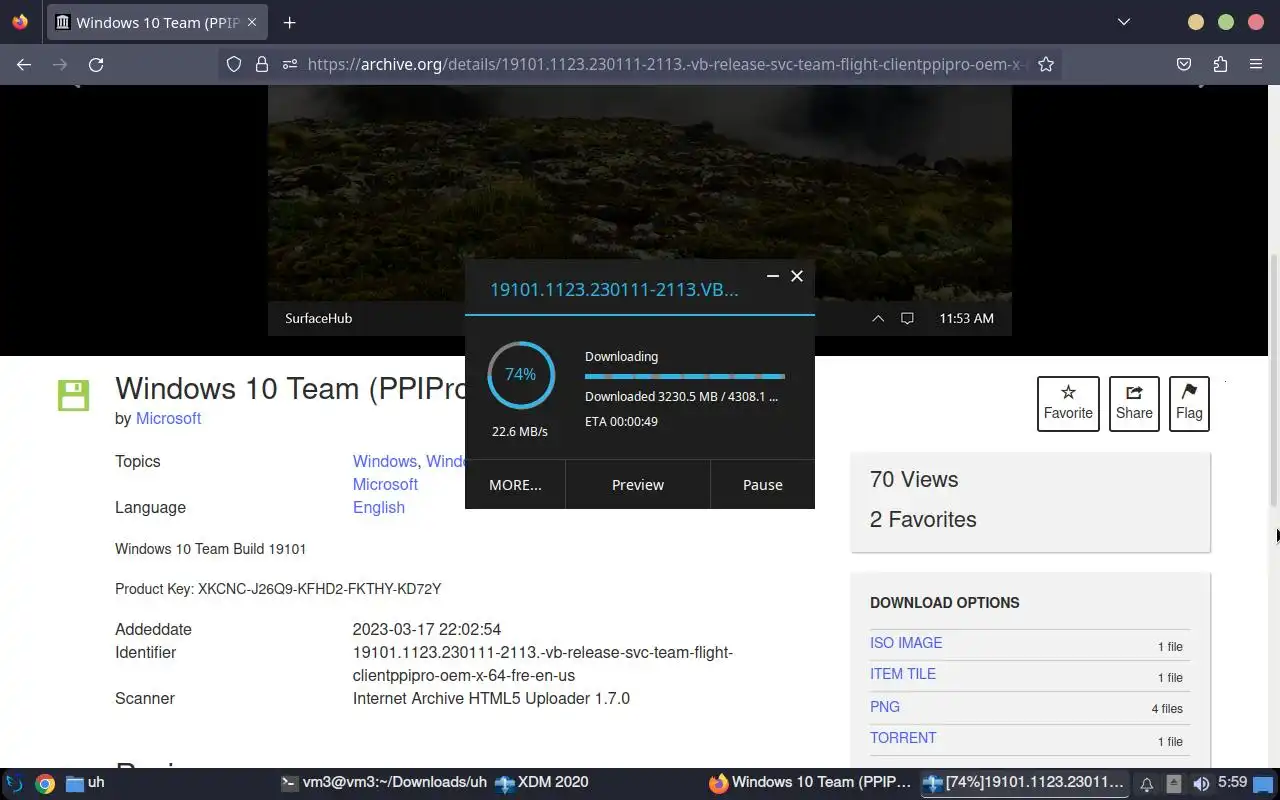
Task: Click the download filename title 19101.1123...
Action: pos(614,289)
